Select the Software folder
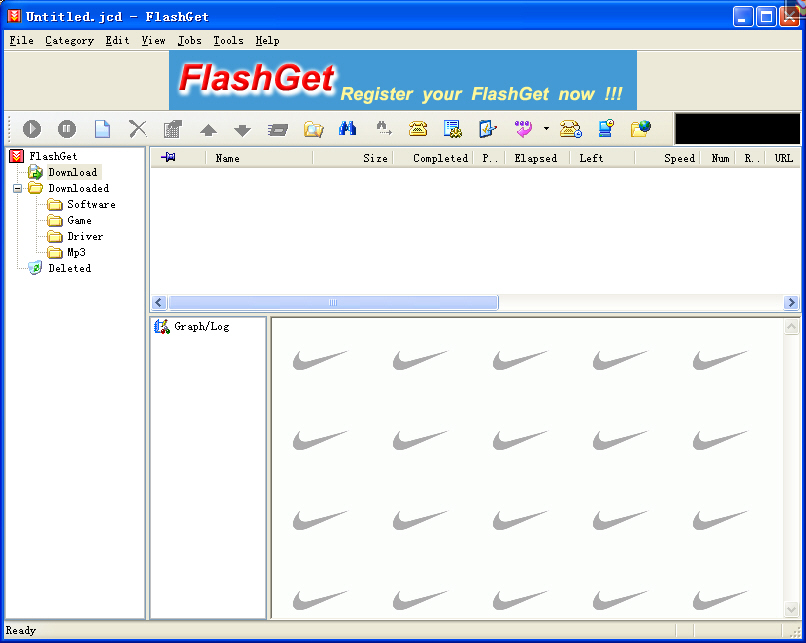Image resolution: width=806 pixels, height=643 pixels. 91,204
